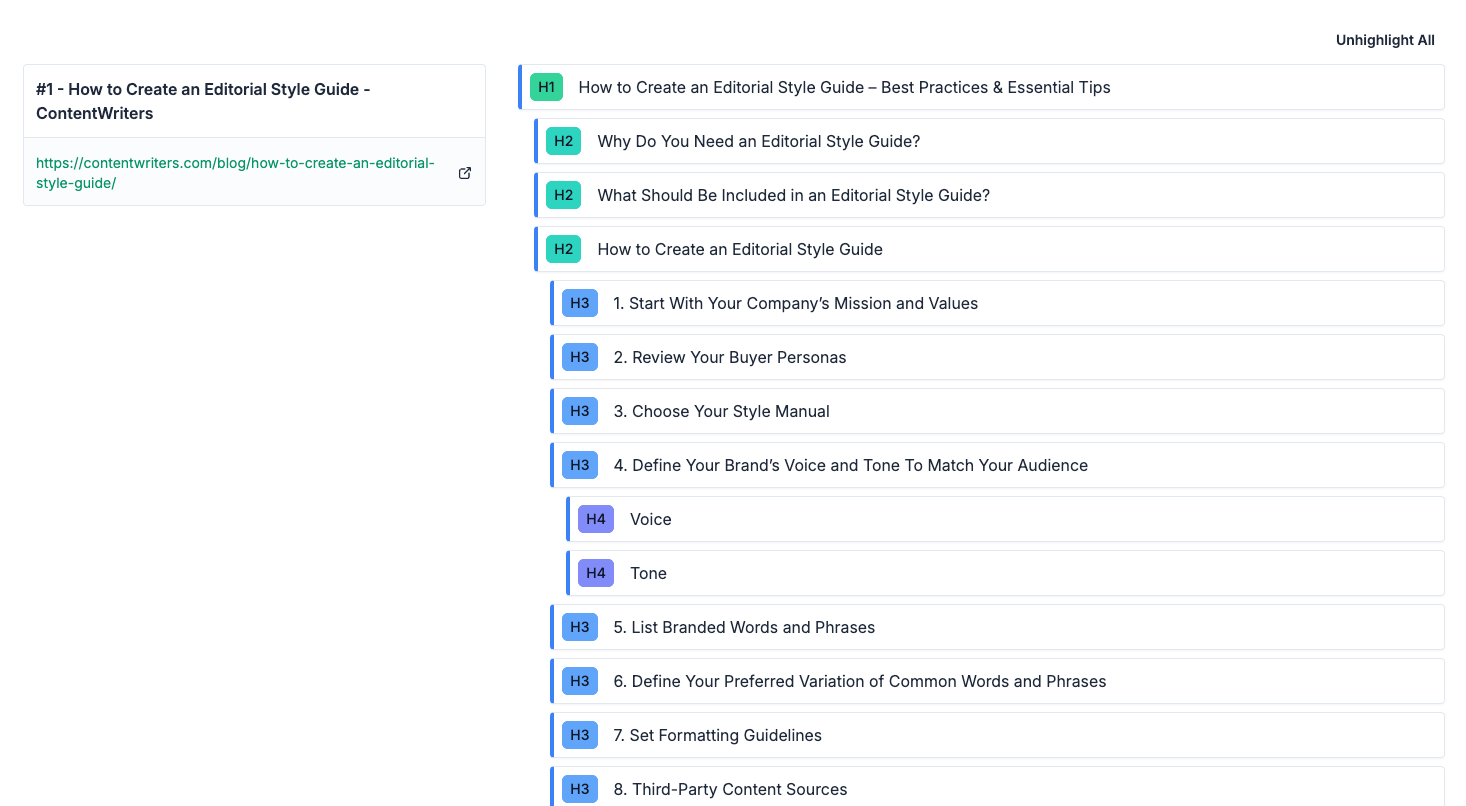Click the H1 badge on the main title heading
1466x806 pixels.
click(546, 87)
